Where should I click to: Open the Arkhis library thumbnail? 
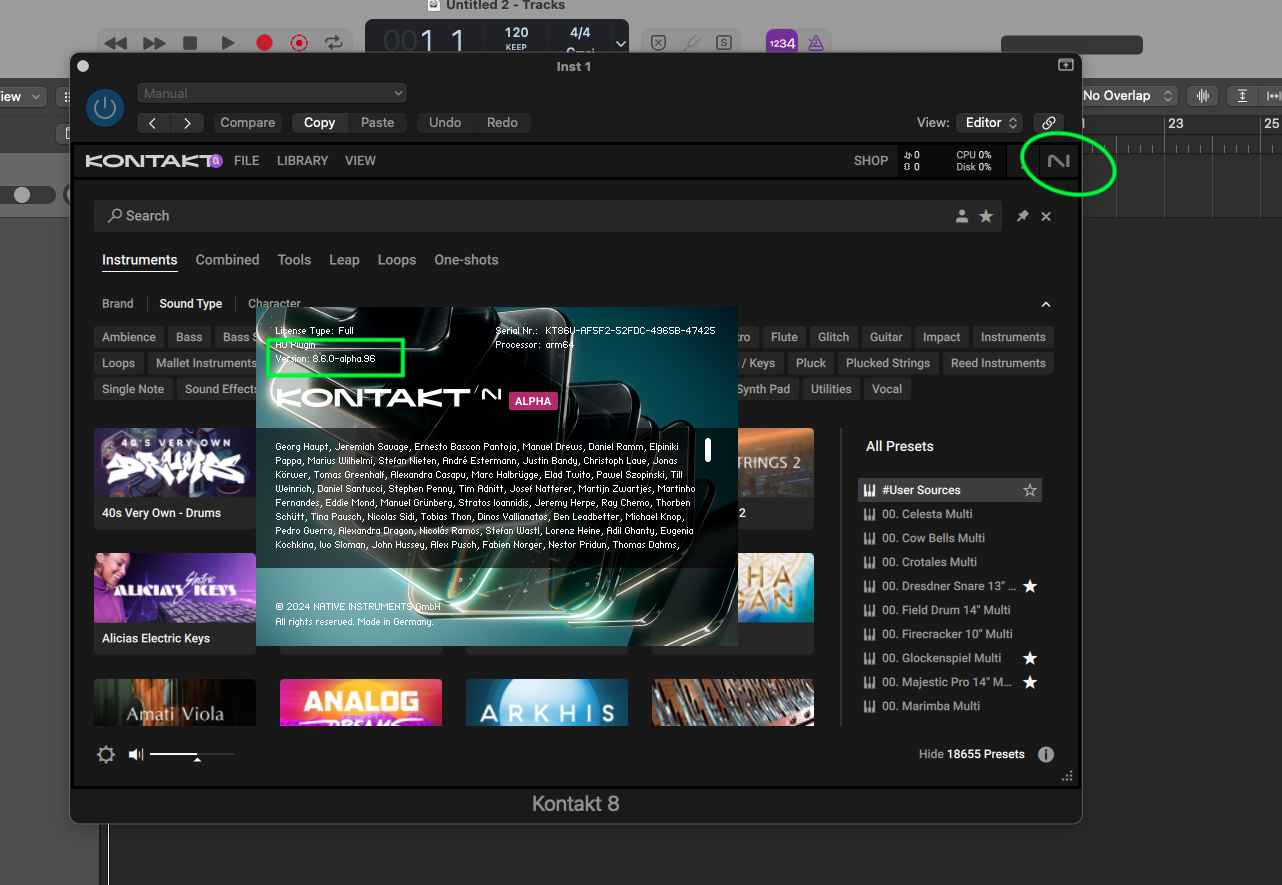point(547,702)
